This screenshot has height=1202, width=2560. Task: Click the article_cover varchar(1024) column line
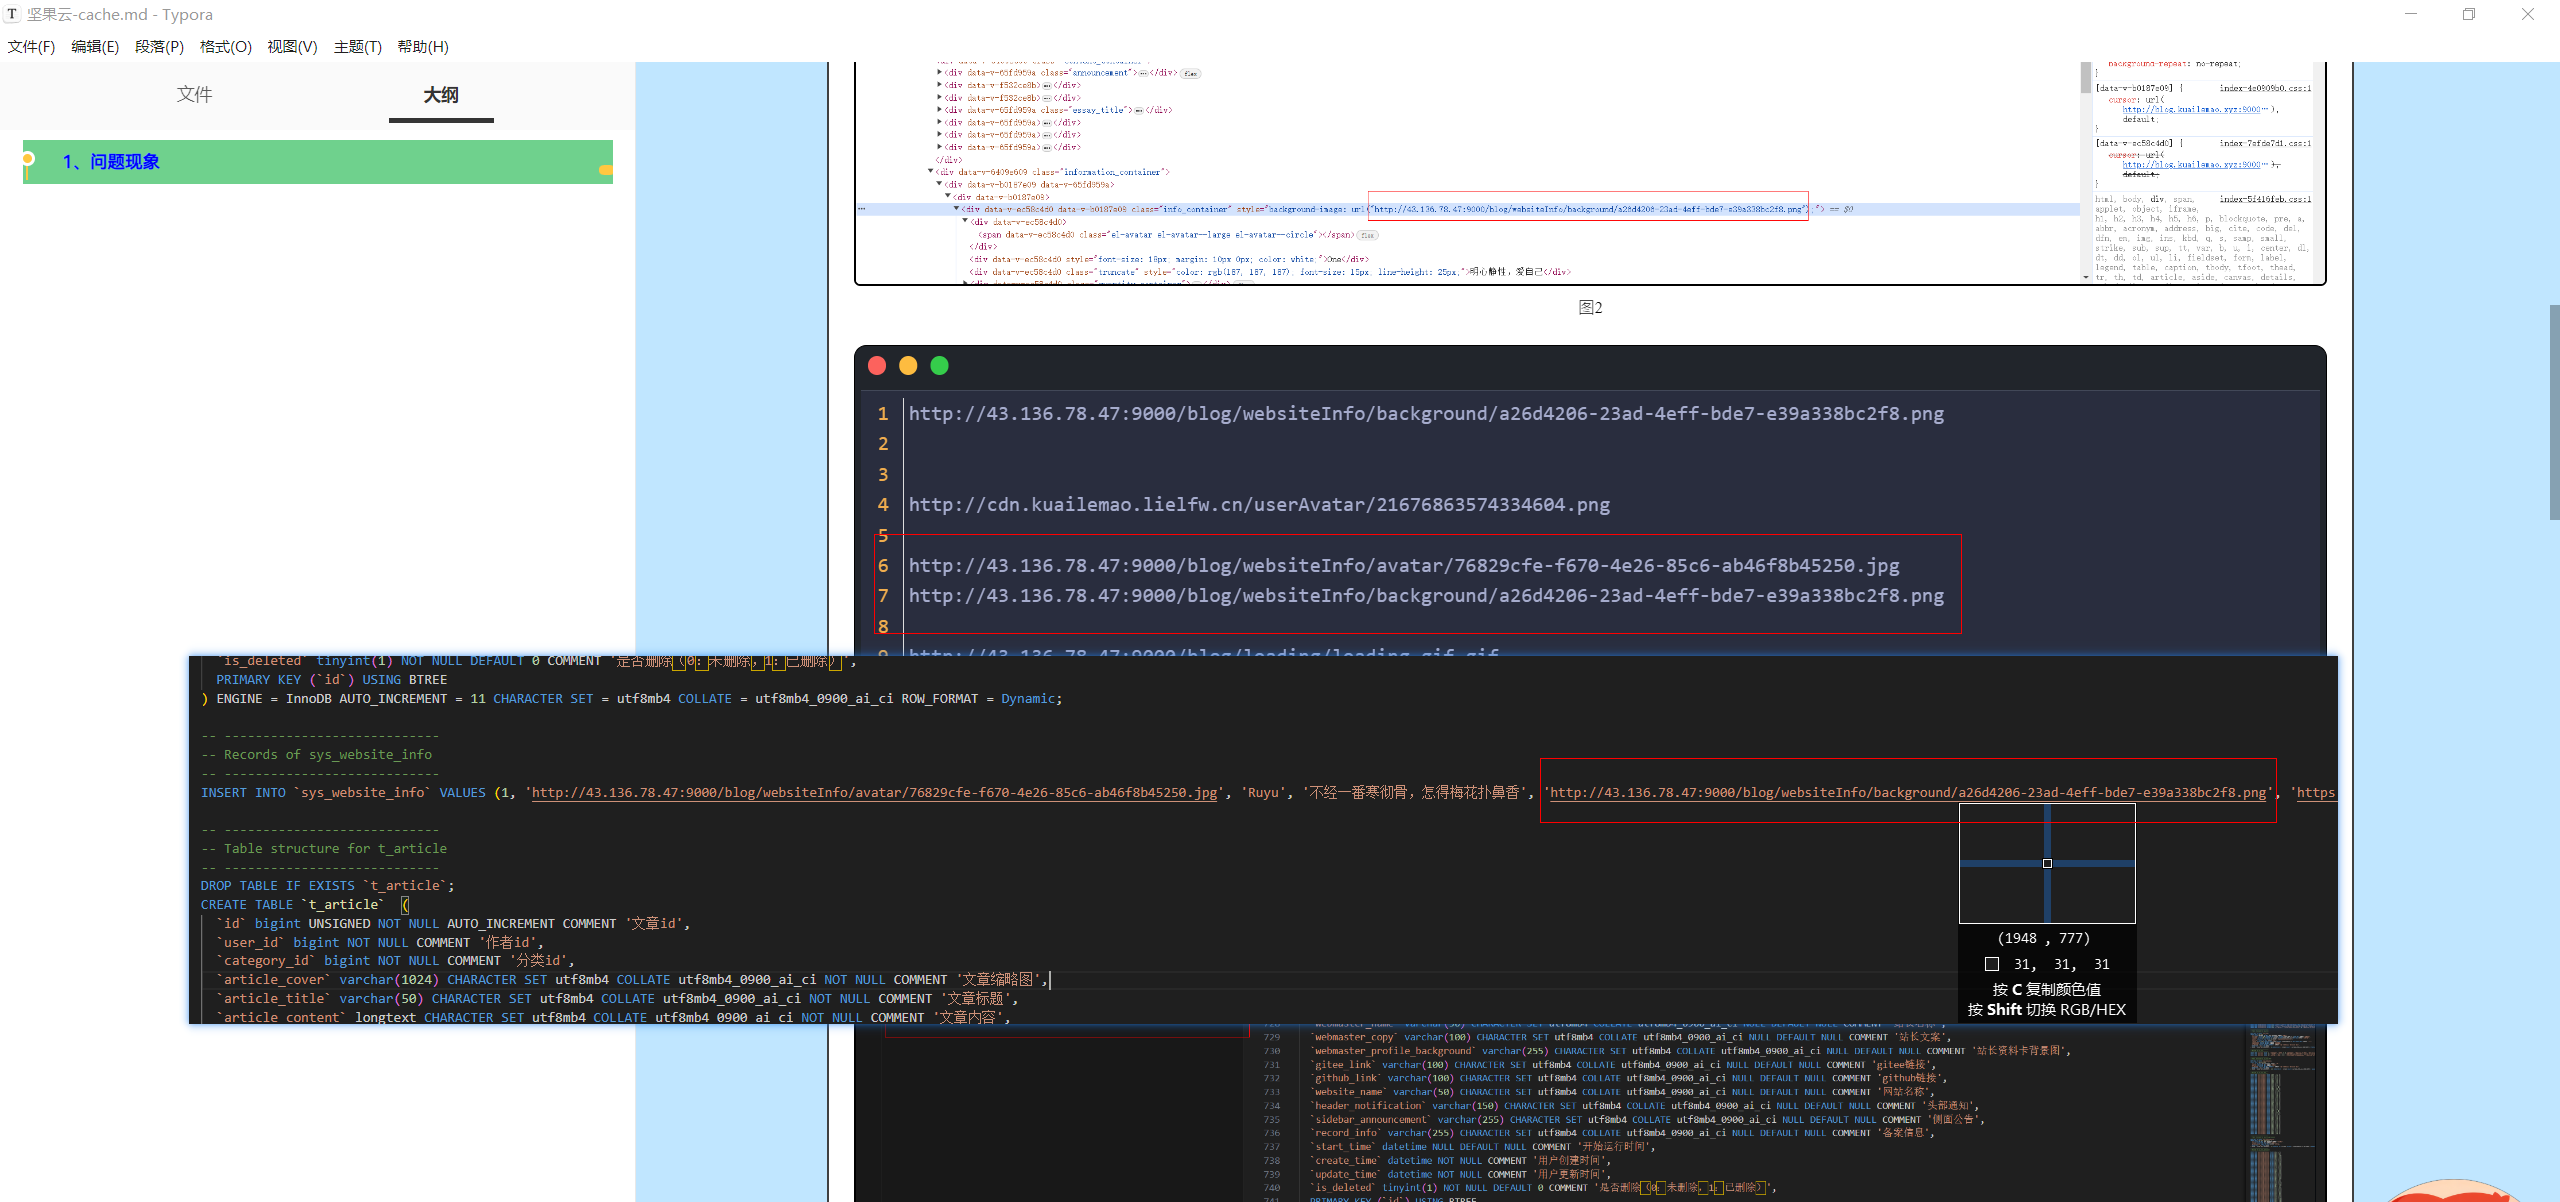632,980
